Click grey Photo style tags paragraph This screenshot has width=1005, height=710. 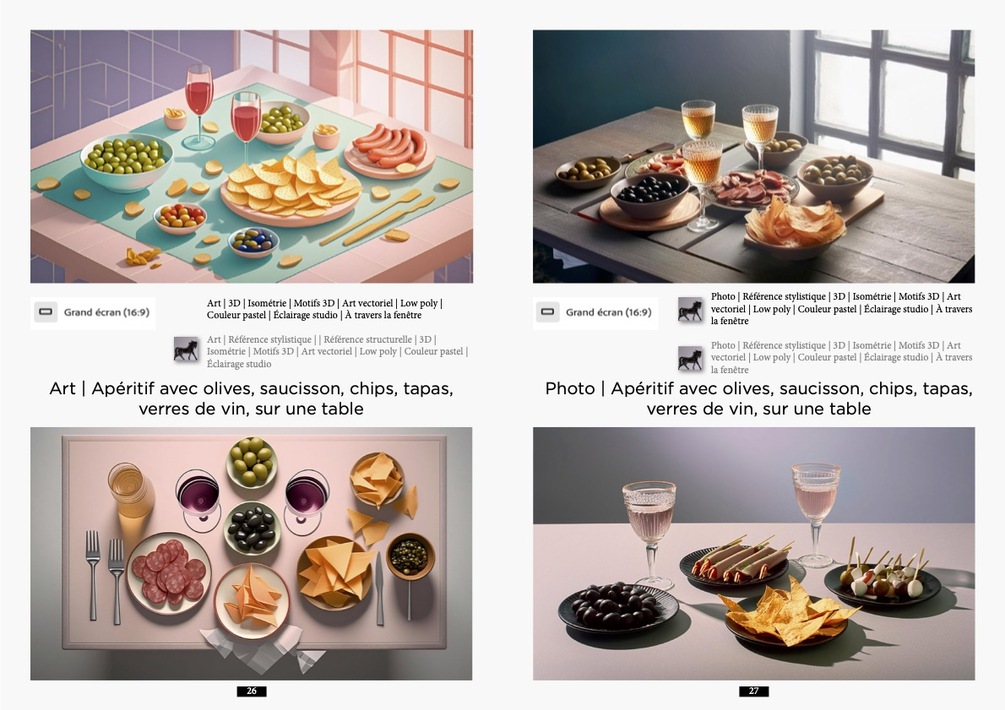coord(841,357)
